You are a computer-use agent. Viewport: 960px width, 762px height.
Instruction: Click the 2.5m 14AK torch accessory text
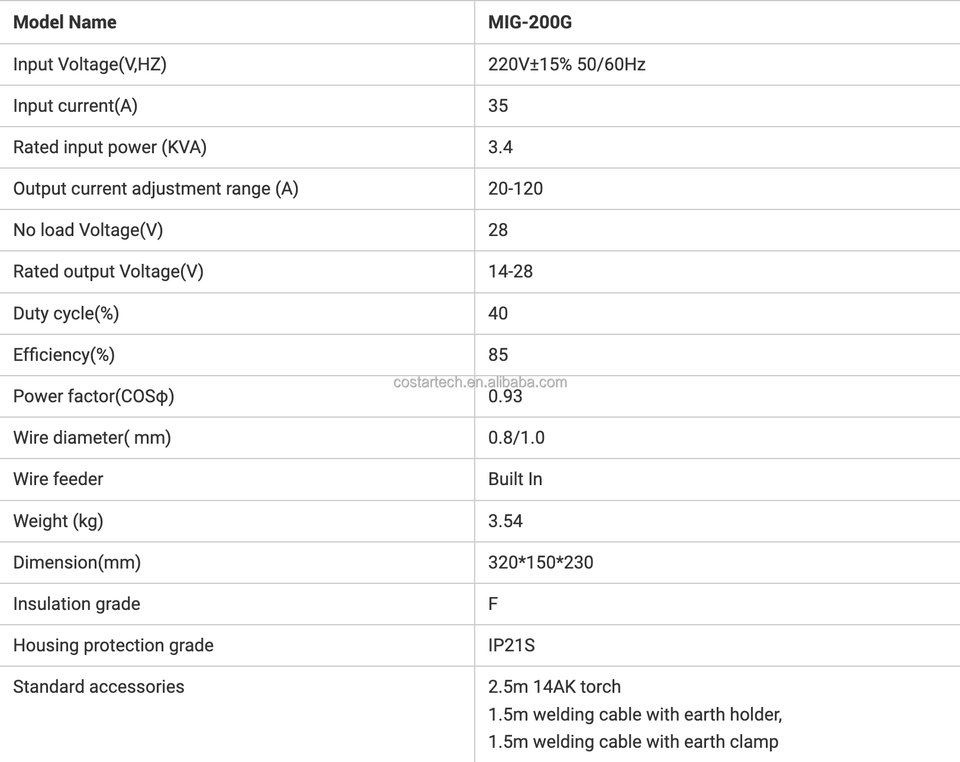coord(554,687)
